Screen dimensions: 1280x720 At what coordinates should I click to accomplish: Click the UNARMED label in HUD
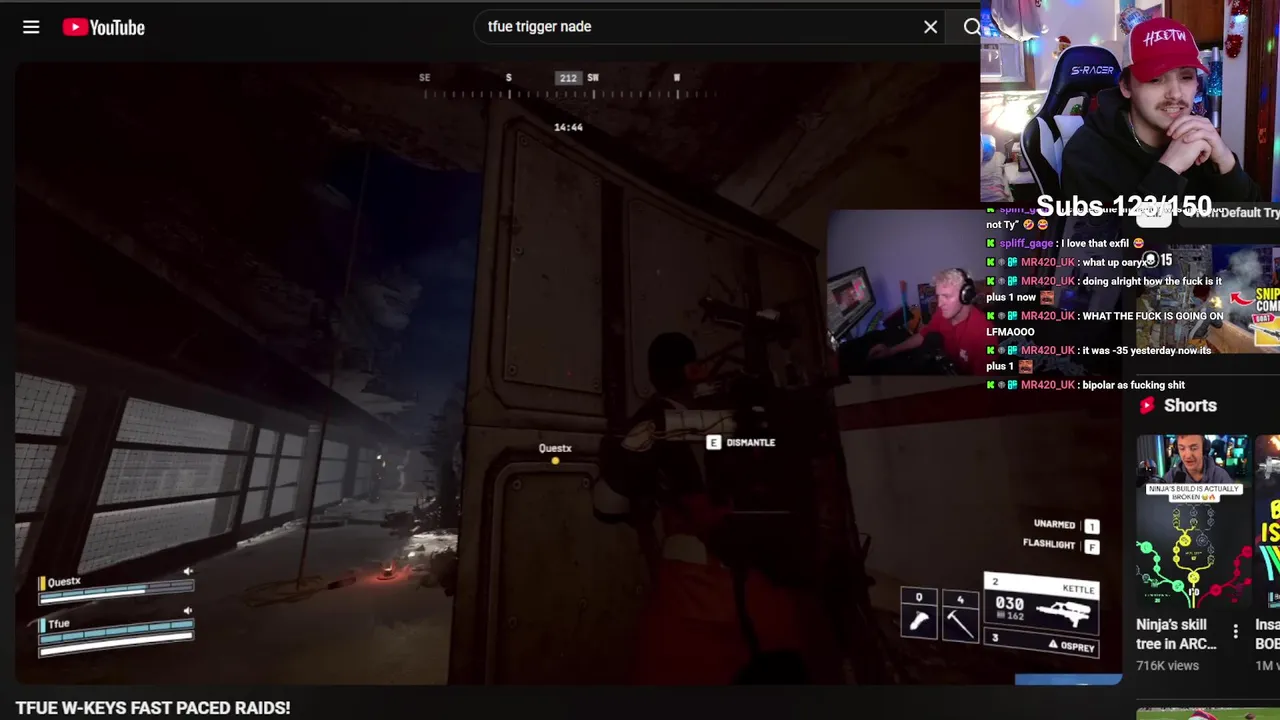coord(1054,524)
